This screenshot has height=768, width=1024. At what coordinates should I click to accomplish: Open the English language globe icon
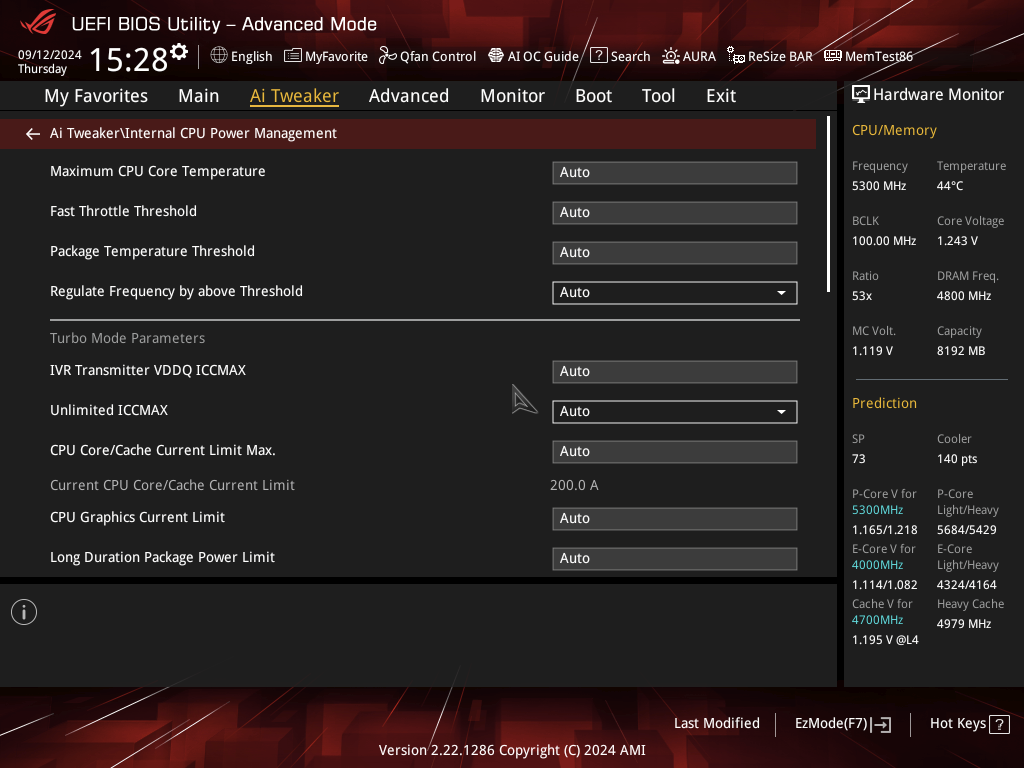219,56
